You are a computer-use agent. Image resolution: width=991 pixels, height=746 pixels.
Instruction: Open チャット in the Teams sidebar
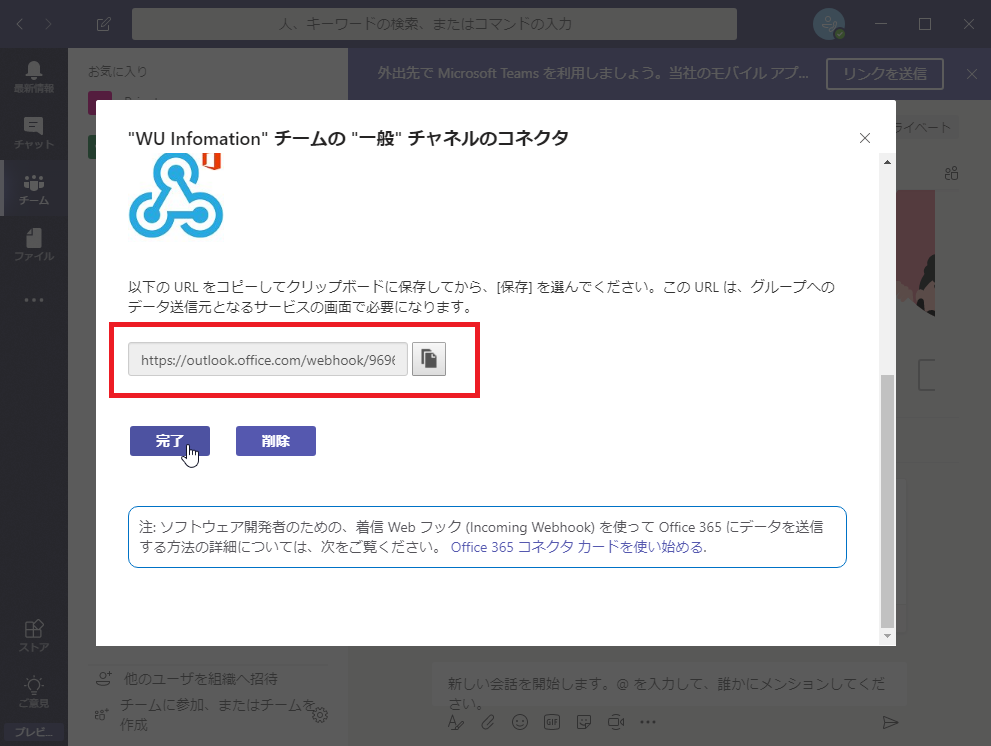tap(34, 133)
